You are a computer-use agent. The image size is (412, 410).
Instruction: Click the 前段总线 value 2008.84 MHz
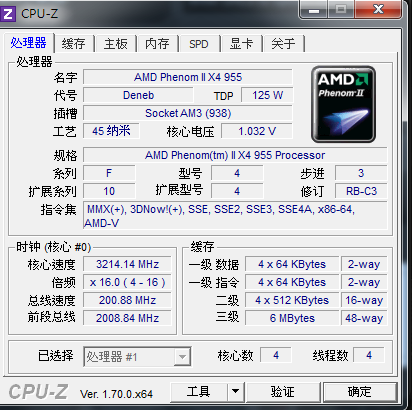pyautogui.click(x=127, y=318)
